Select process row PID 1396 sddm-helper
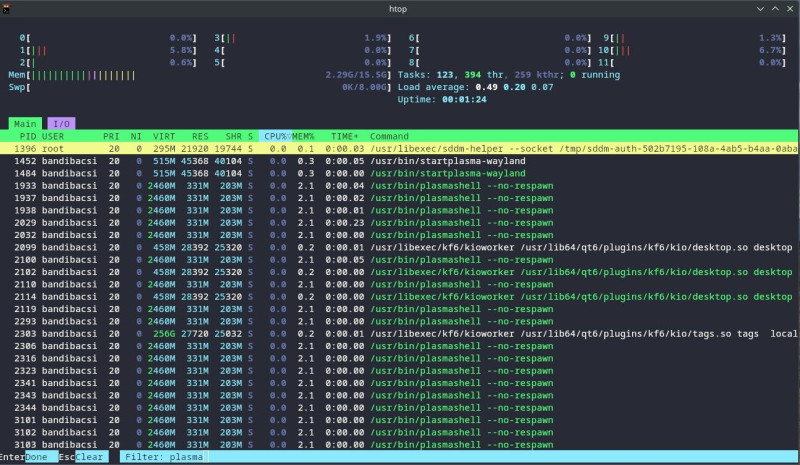 pyautogui.click(x=400, y=149)
